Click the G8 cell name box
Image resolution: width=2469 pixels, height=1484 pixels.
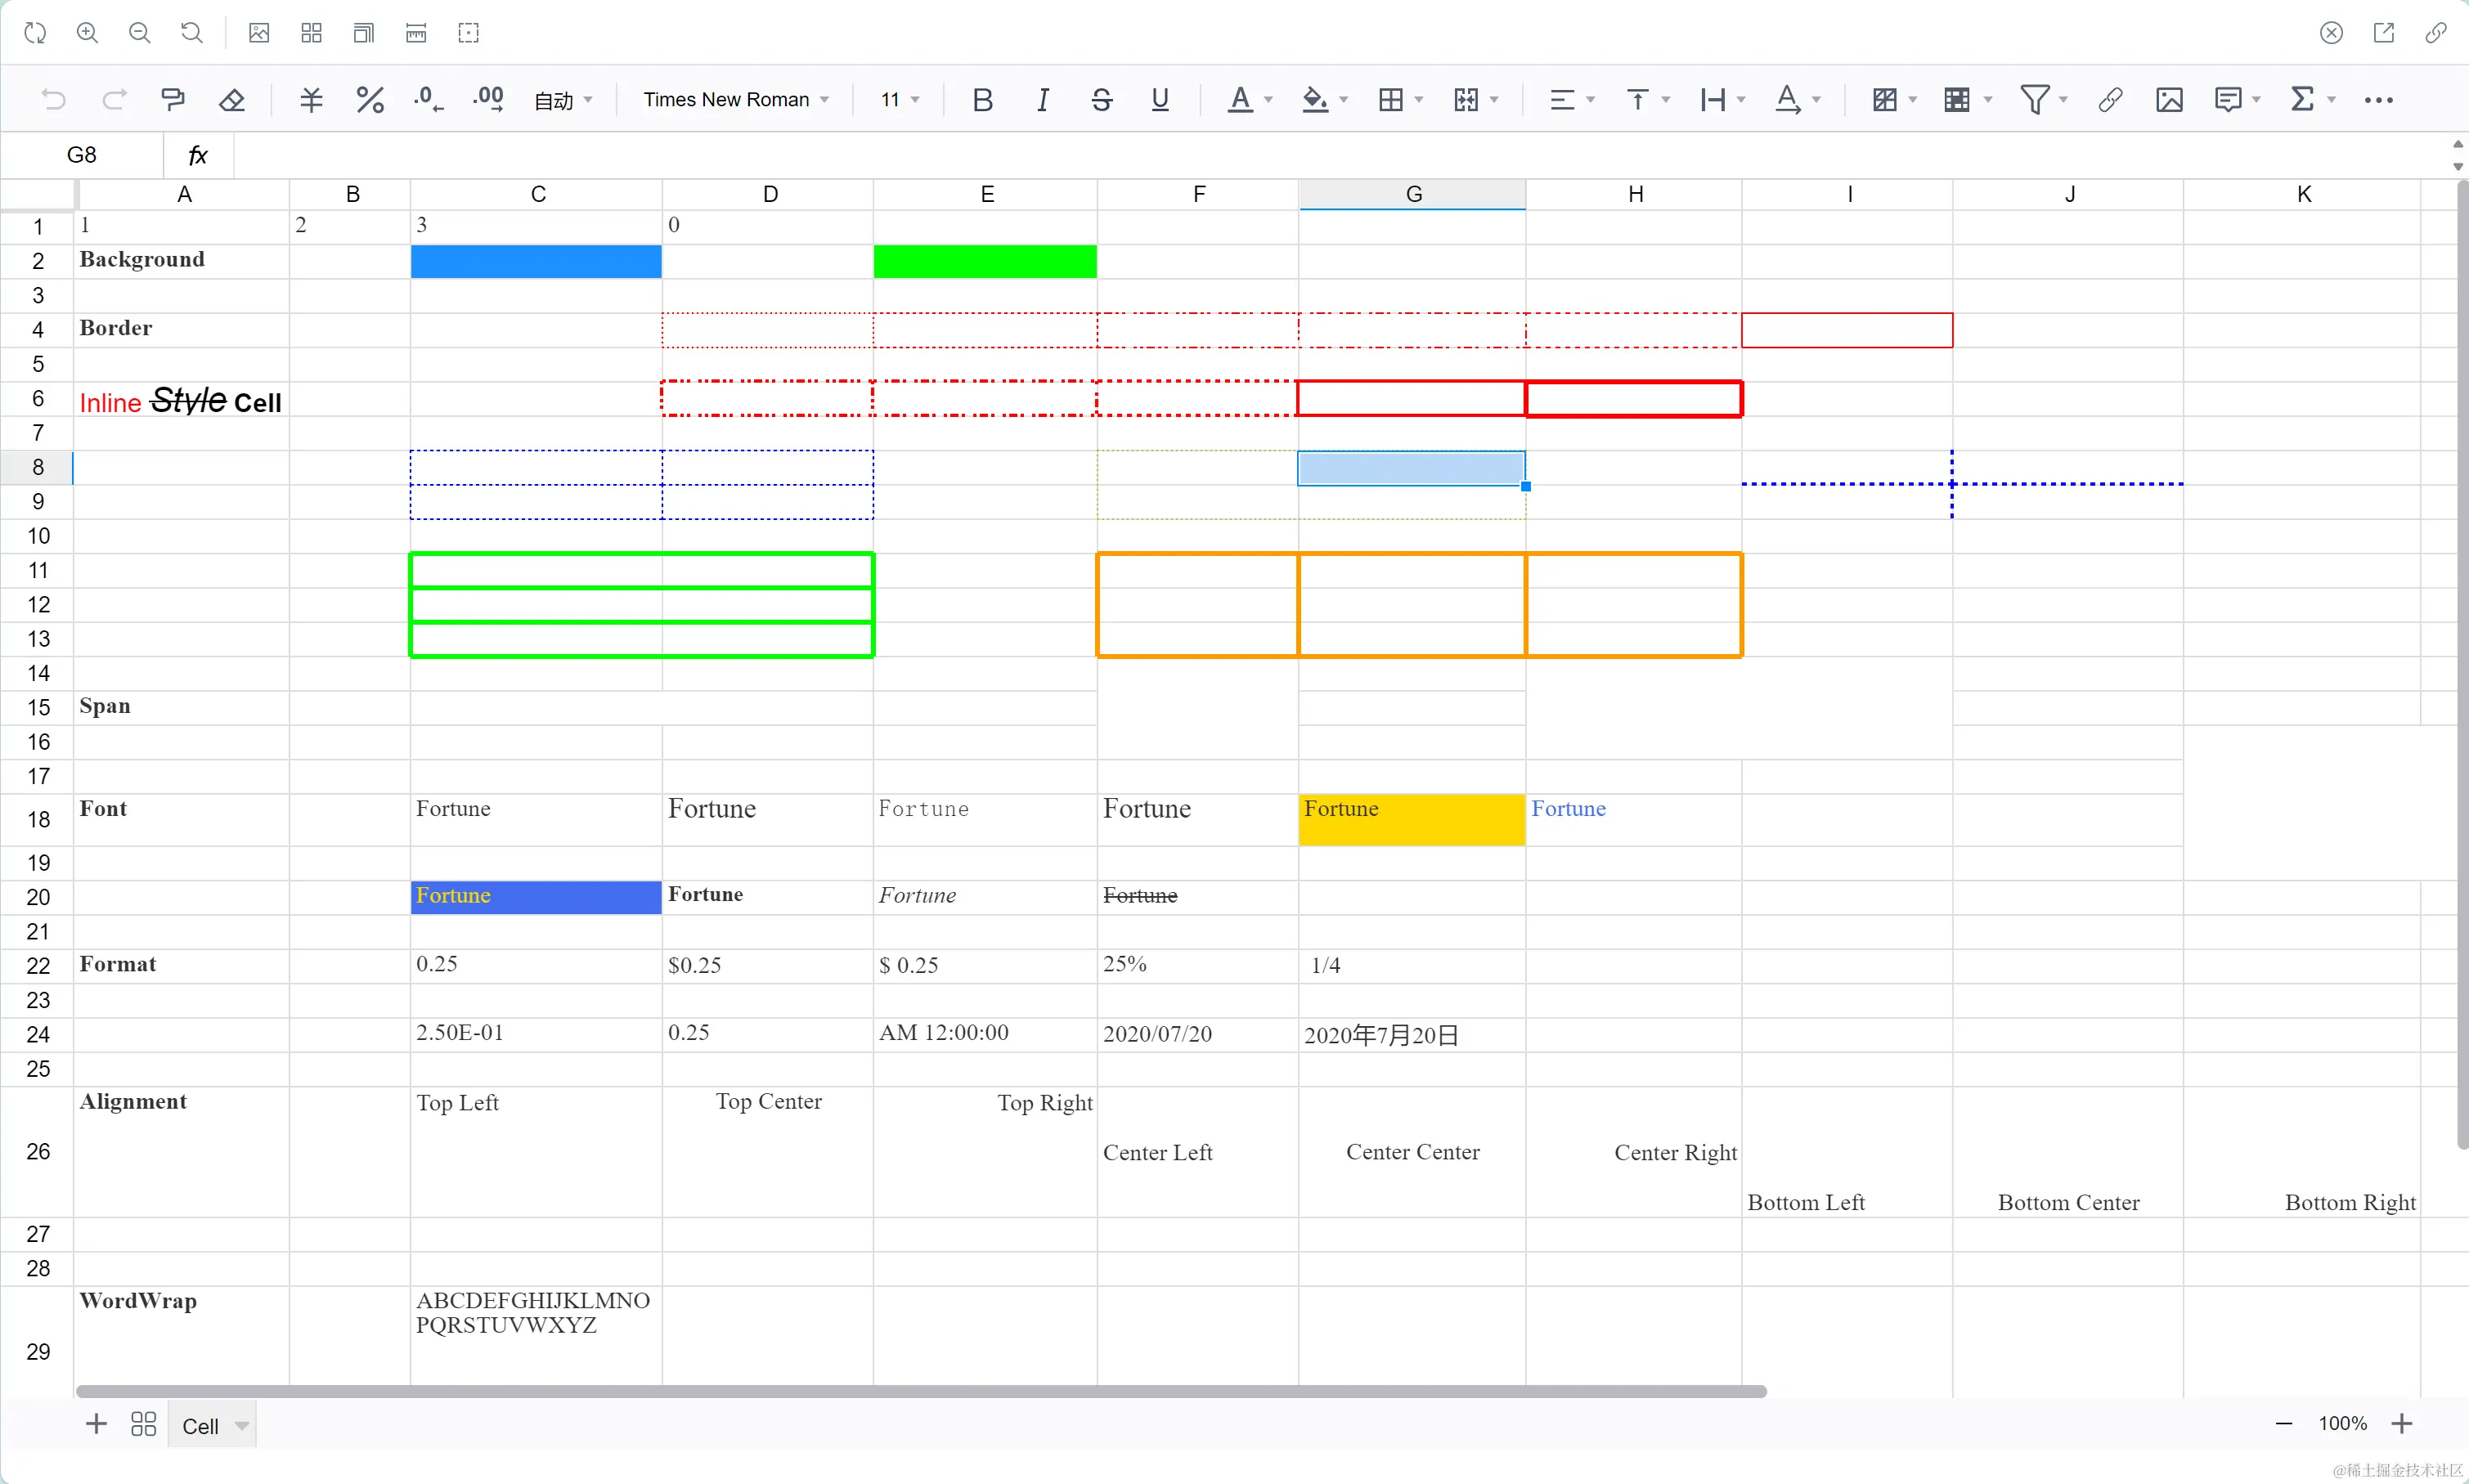(x=82, y=155)
